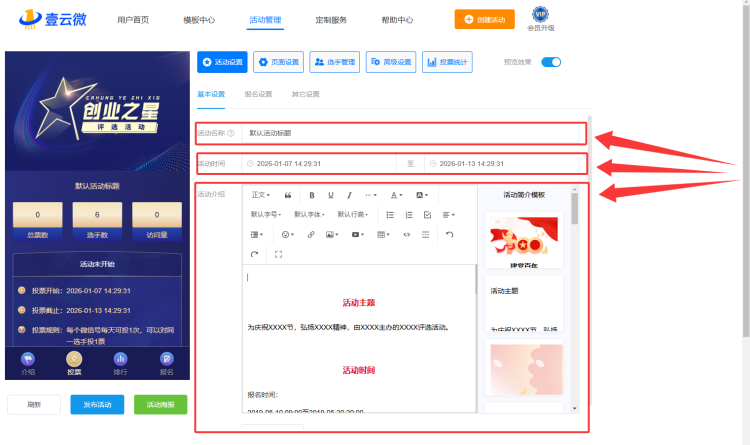Toggle bold formatting in the editor
The image size is (750, 445).
coord(312,195)
